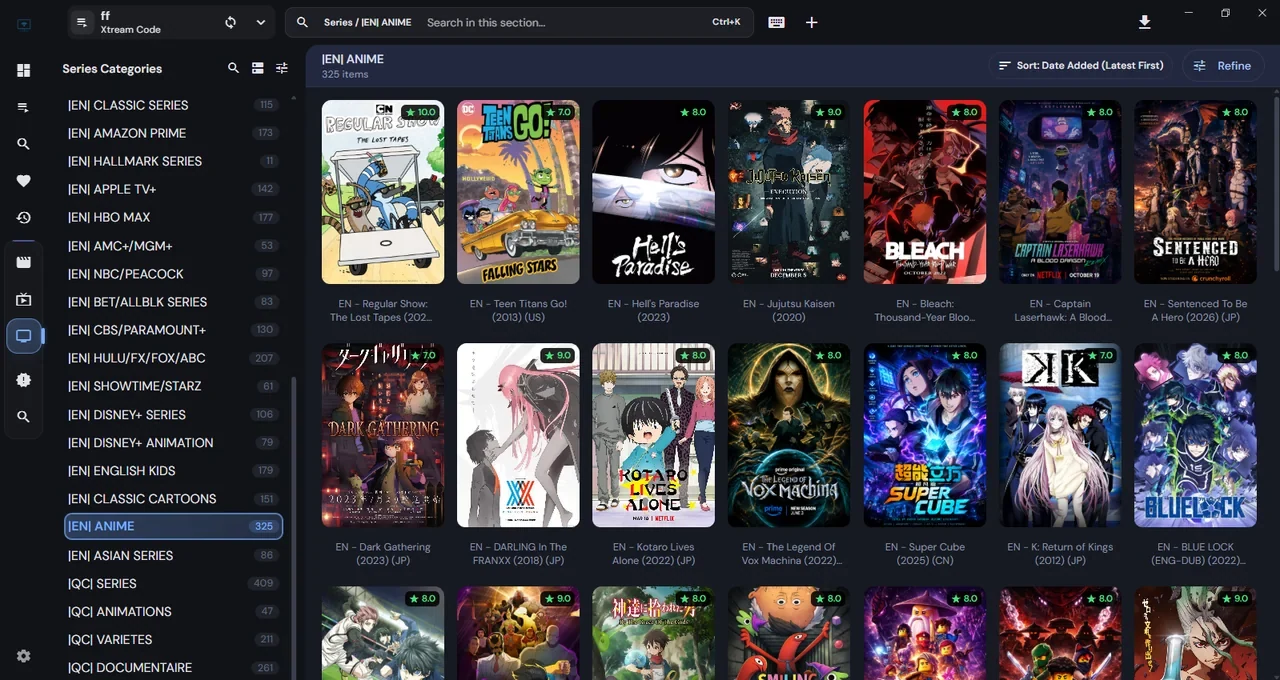This screenshot has width=1280, height=680.
Task: Open the Kotaro Lives Alone poster
Action: click(654, 435)
